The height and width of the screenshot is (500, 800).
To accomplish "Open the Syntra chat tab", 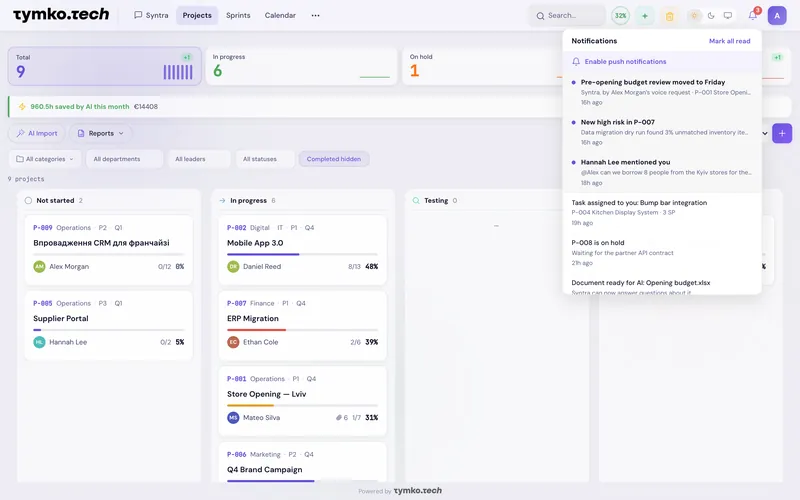I will [x=151, y=15].
